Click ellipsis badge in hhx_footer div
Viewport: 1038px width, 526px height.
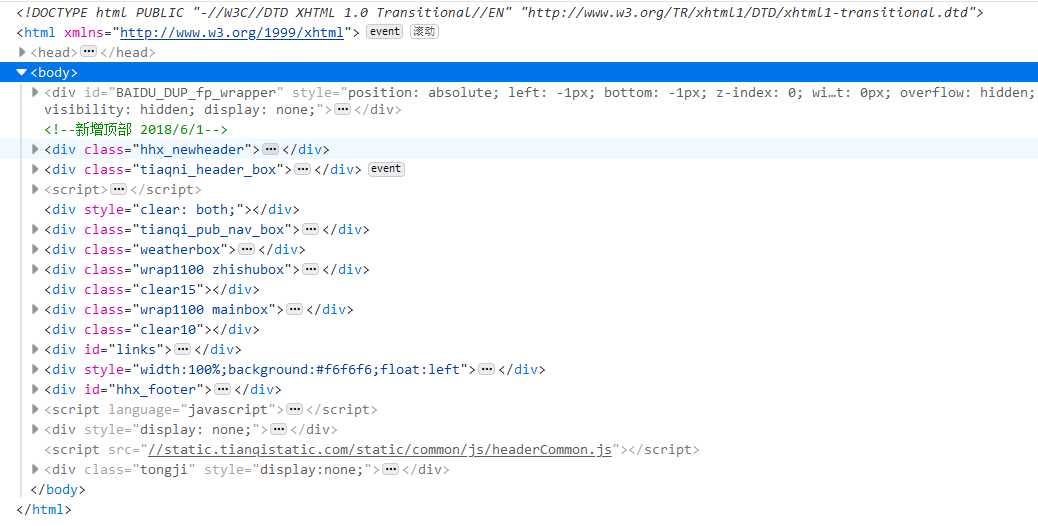point(222,389)
